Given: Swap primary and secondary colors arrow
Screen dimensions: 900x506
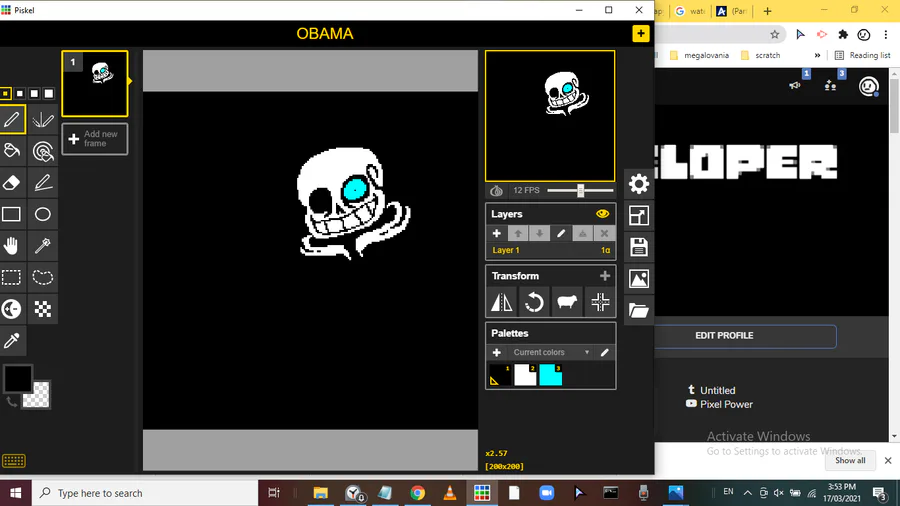Looking at the screenshot, I should (x=11, y=402).
